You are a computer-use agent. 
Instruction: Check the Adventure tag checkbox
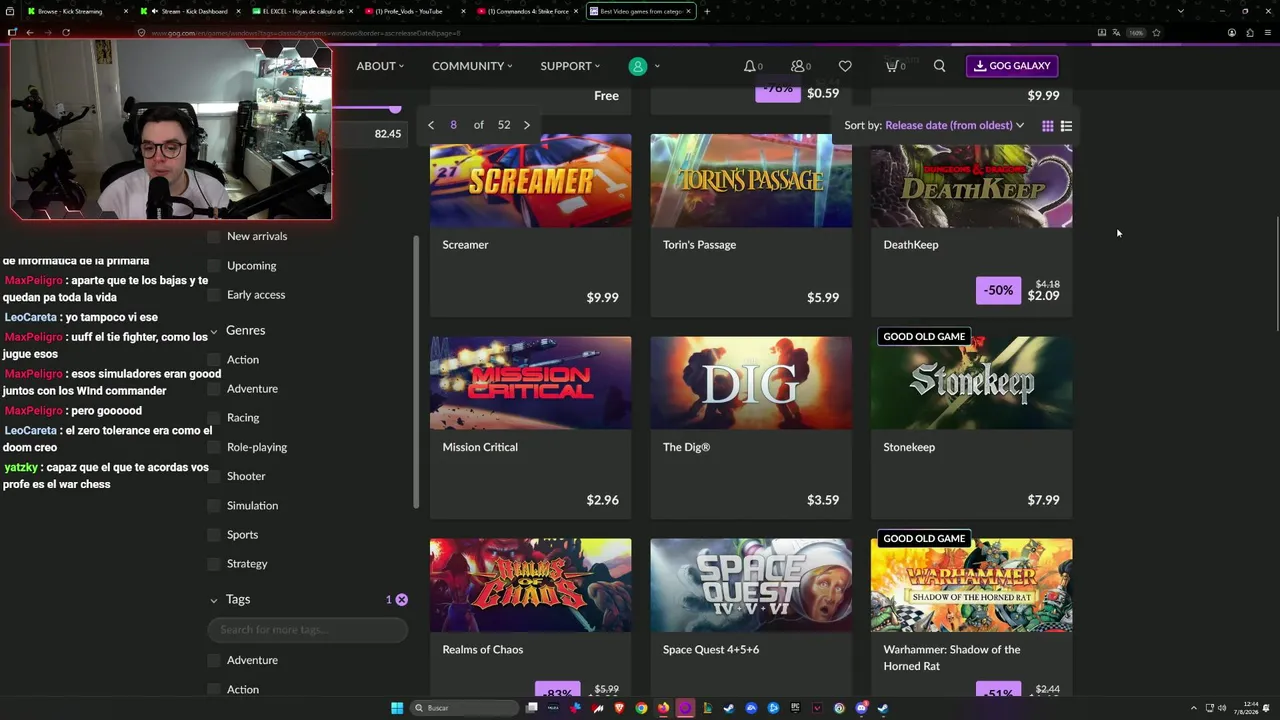click(x=213, y=661)
